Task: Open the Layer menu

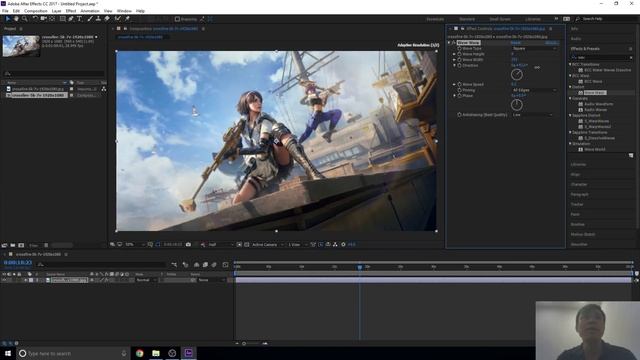Action: click(56, 11)
